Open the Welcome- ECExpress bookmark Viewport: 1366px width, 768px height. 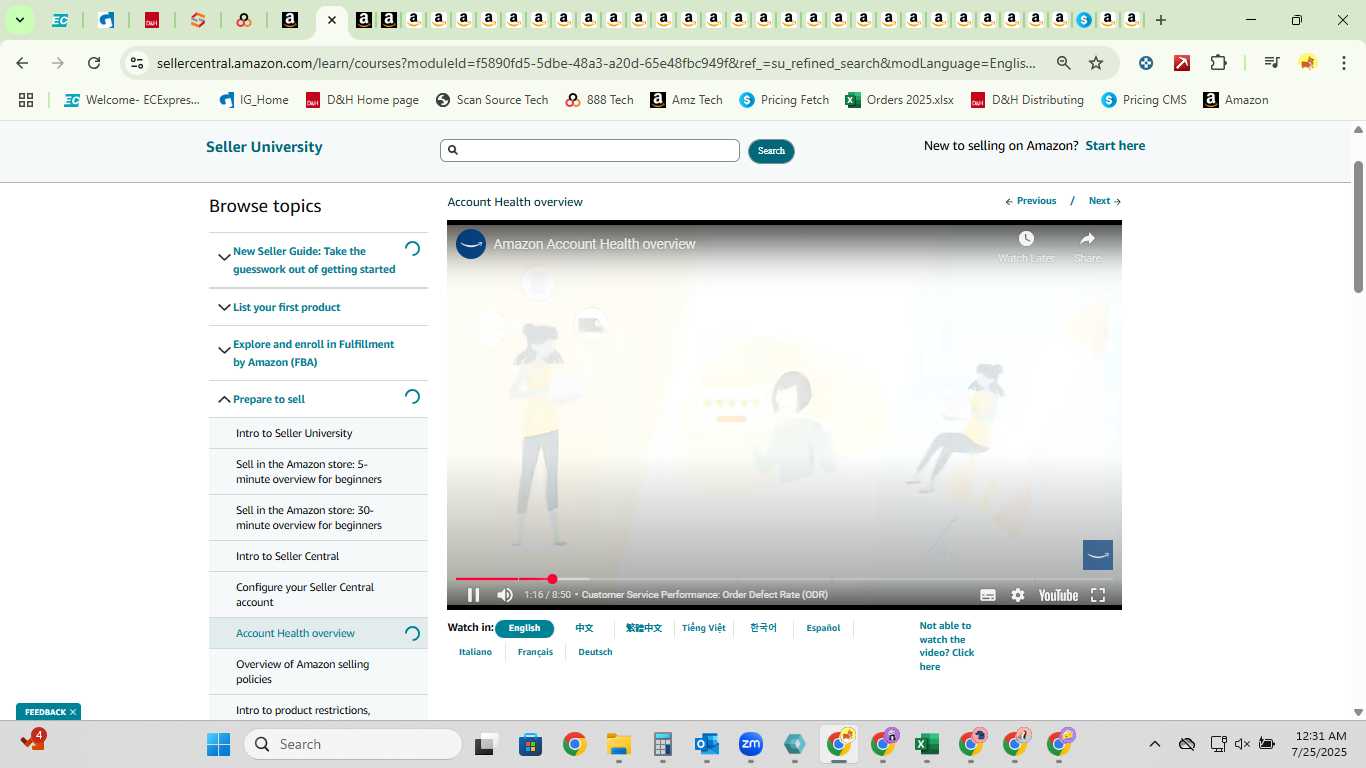[x=132, y=100]
